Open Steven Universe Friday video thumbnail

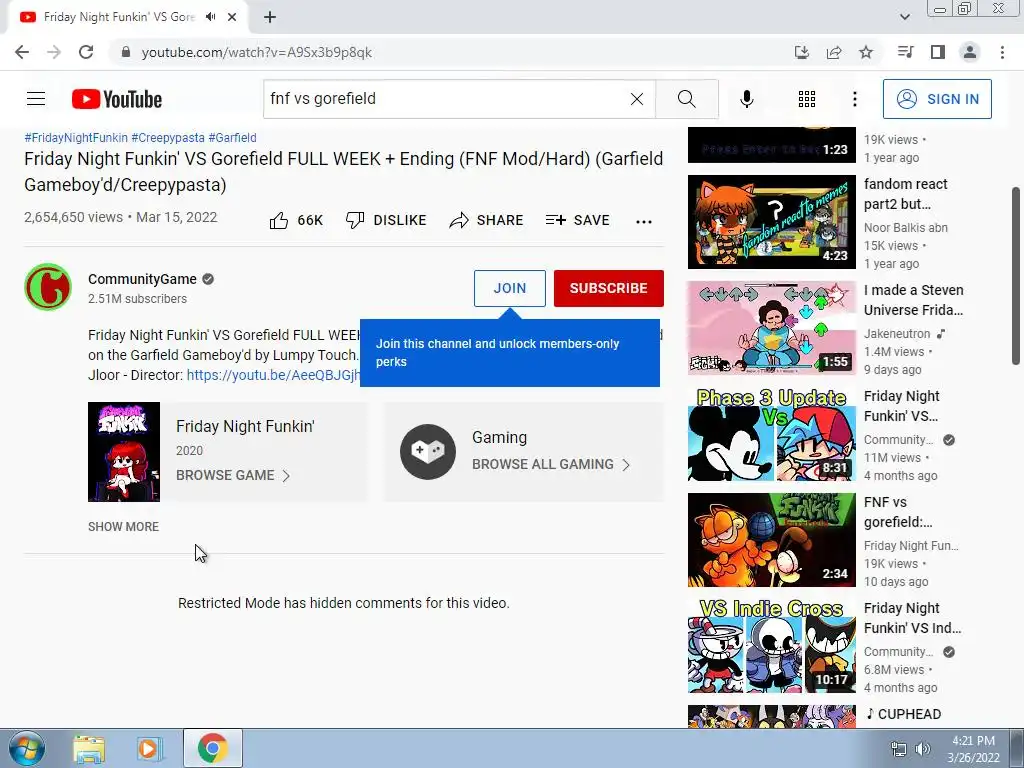point(771,328)
